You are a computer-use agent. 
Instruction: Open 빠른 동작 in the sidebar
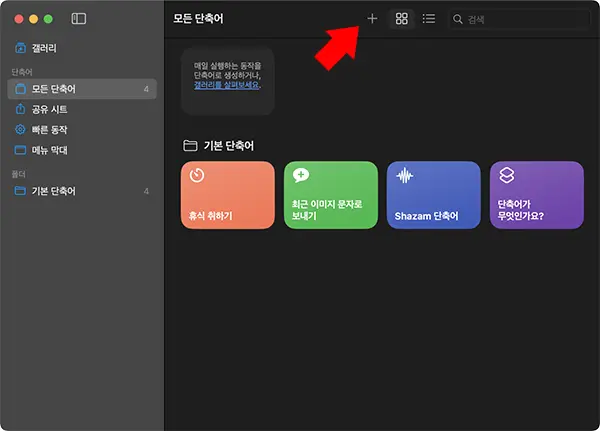[x=82, y=130]
